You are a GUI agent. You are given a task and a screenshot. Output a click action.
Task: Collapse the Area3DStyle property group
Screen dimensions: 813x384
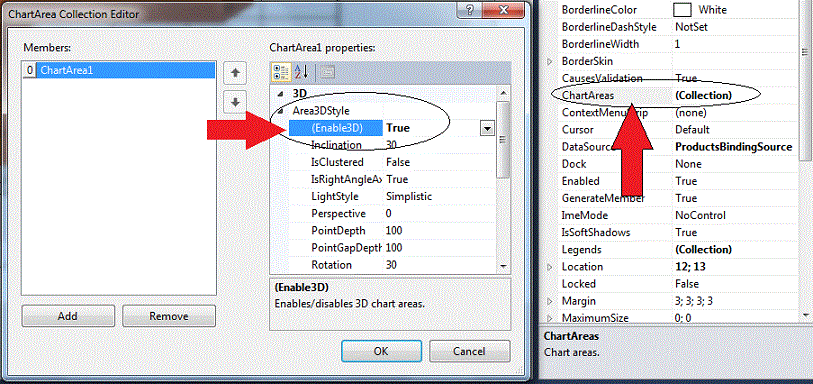pyautogui.click(x=281, y=111)
